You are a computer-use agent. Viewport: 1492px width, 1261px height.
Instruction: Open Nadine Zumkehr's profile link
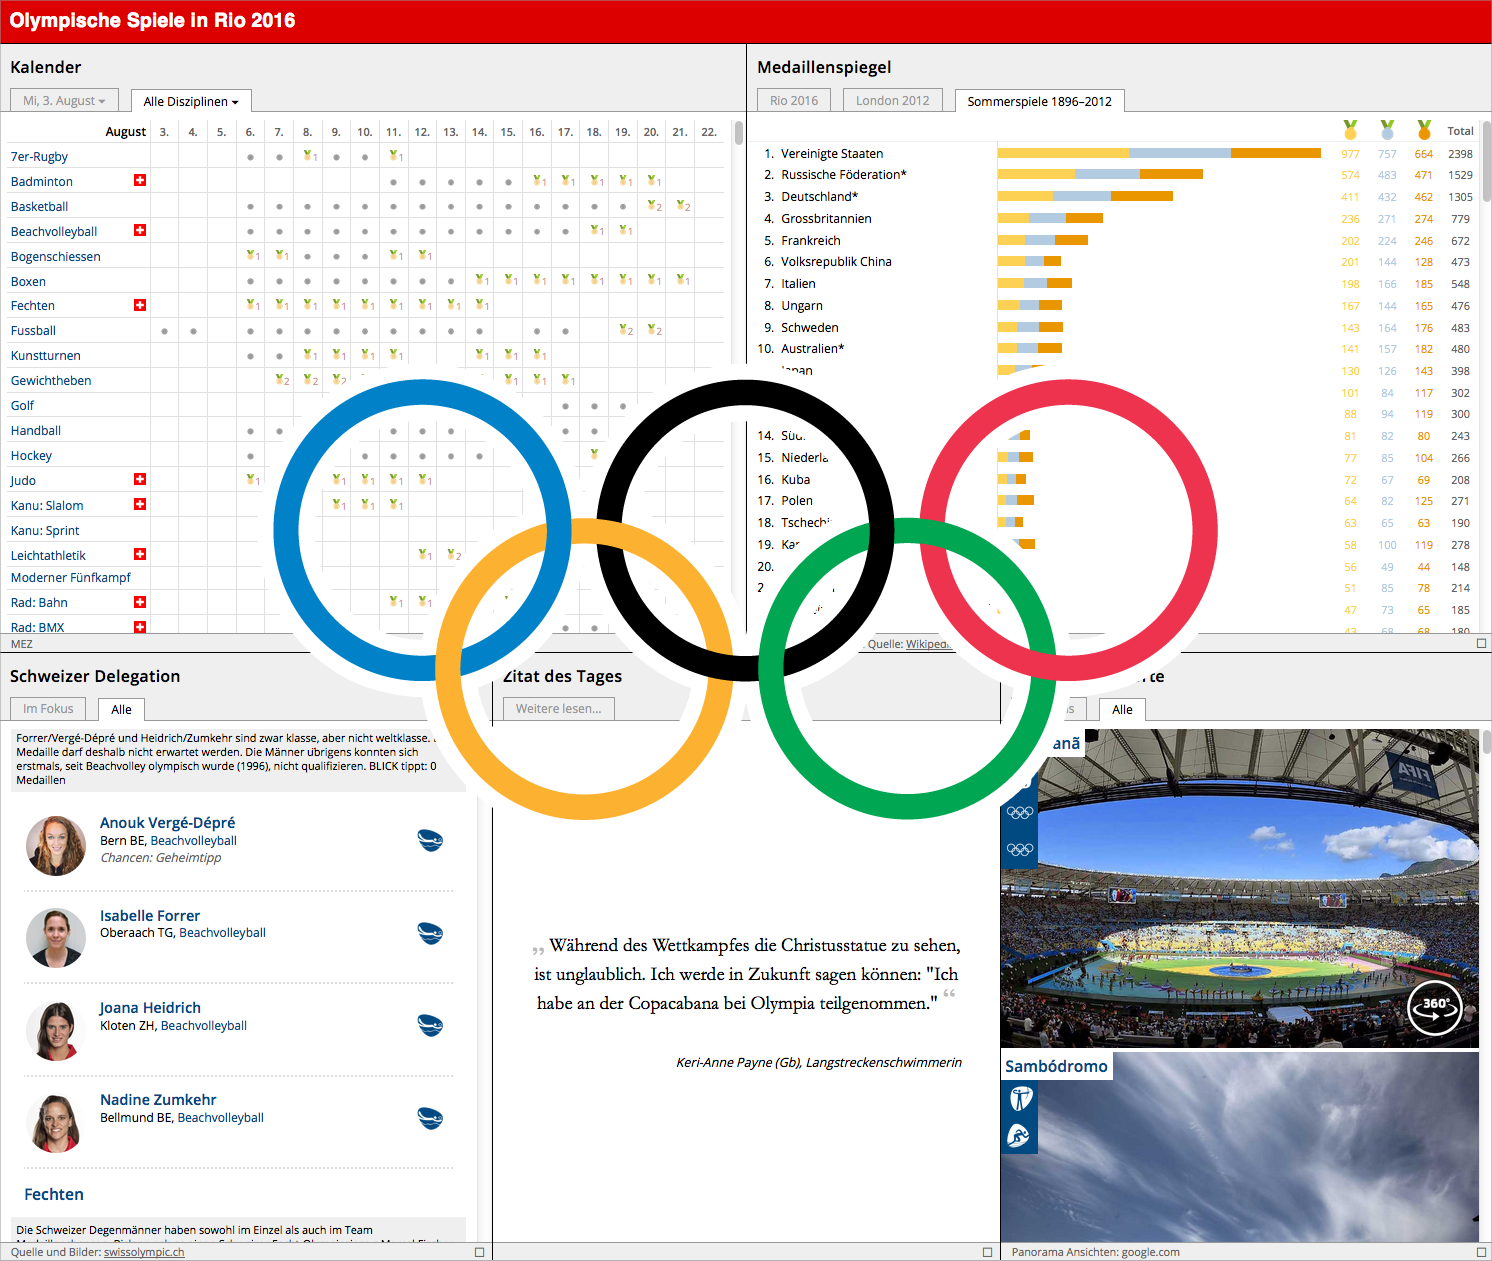pyautogui.click(x=158, y=1099)
